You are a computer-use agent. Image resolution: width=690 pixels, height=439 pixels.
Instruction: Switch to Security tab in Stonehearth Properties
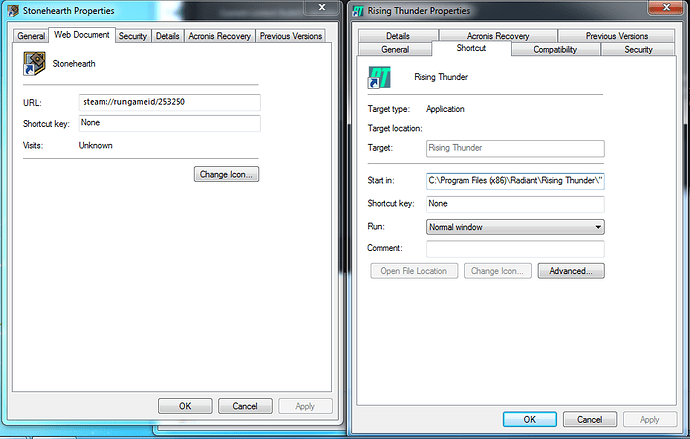click(132, 36)
